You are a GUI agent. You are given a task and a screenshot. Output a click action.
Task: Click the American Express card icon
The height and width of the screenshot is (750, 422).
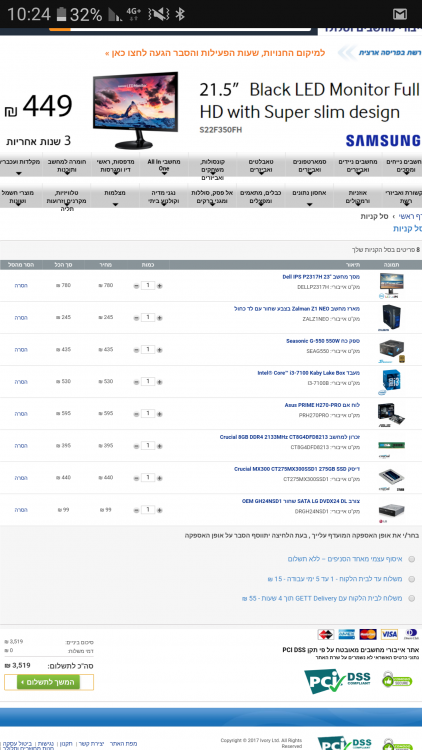click(x=347, y=634)
